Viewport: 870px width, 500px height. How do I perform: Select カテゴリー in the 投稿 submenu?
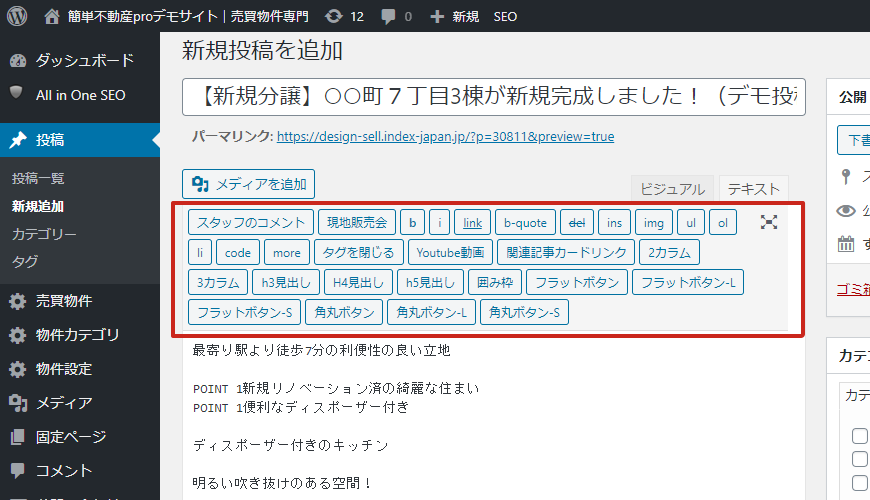pyautogui.click(x=44, y=234)
